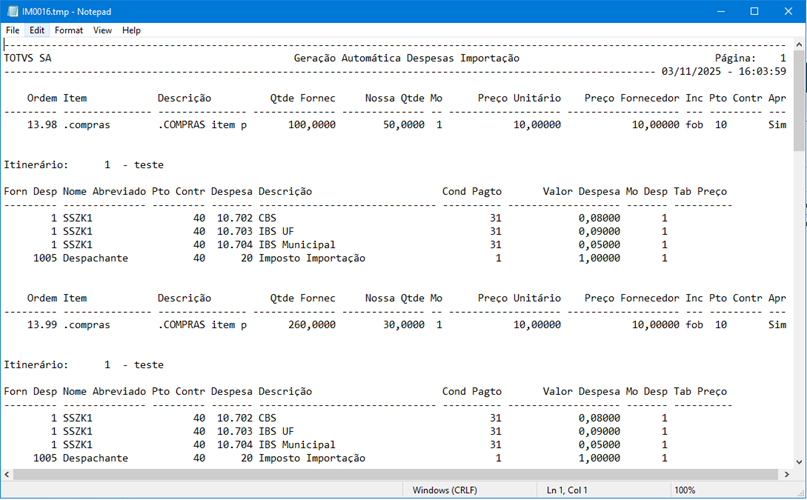Click second '0,08000' despesa value
This screenshot has height=500, width=807.
(x=600, y=418)
